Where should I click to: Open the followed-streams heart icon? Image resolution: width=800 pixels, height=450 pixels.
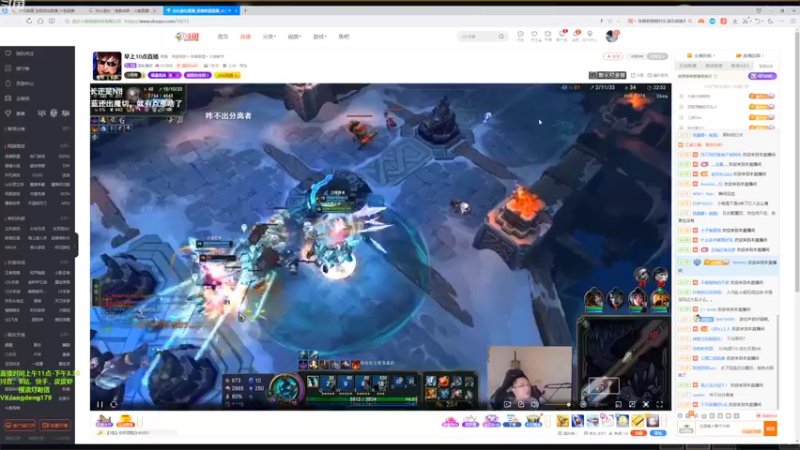534,35
